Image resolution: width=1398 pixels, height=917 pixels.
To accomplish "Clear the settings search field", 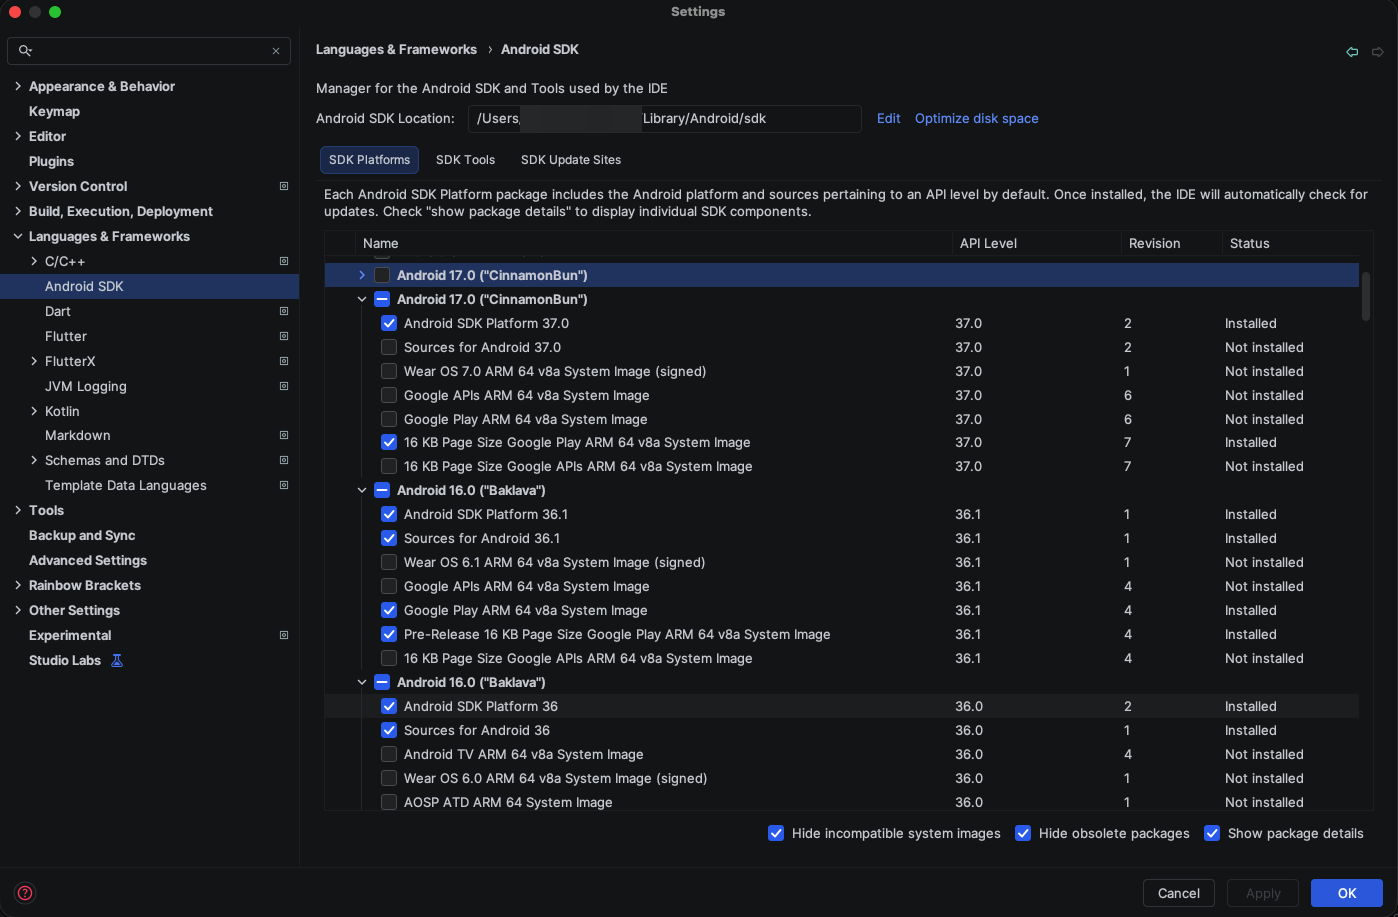I will tap(276, 51).
